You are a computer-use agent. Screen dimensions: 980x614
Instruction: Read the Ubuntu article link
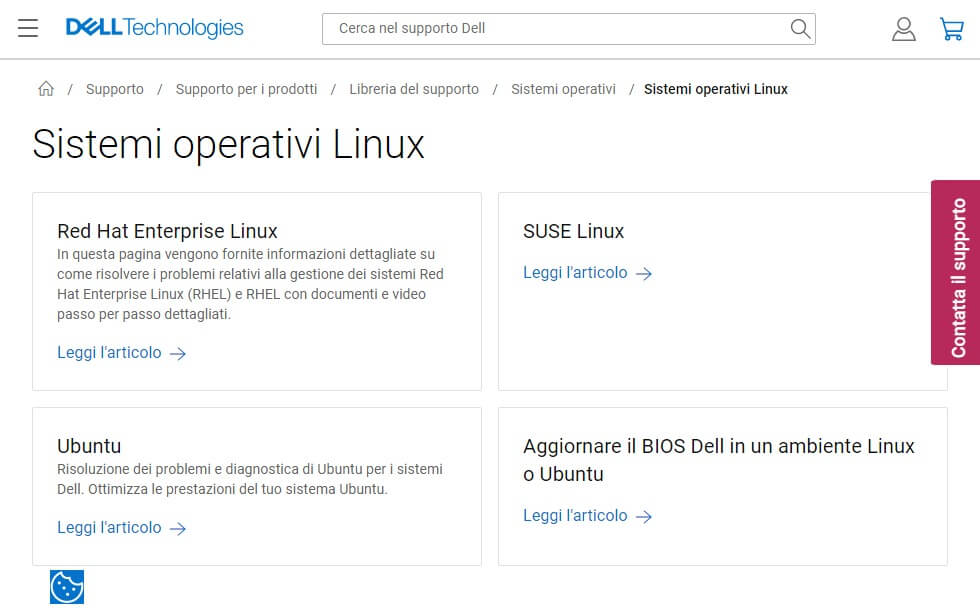(x=122, y=528)
